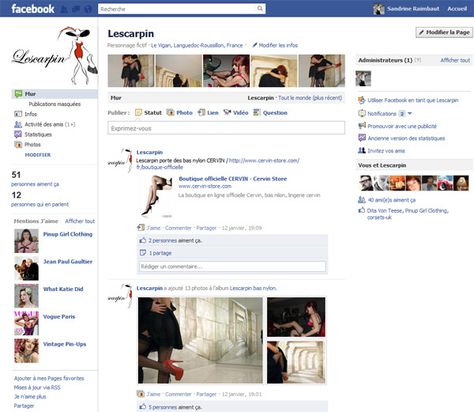The image size is (474, 412).
Task: Click Afficher tout next to Administrateurs
Action: coord(455,60)
